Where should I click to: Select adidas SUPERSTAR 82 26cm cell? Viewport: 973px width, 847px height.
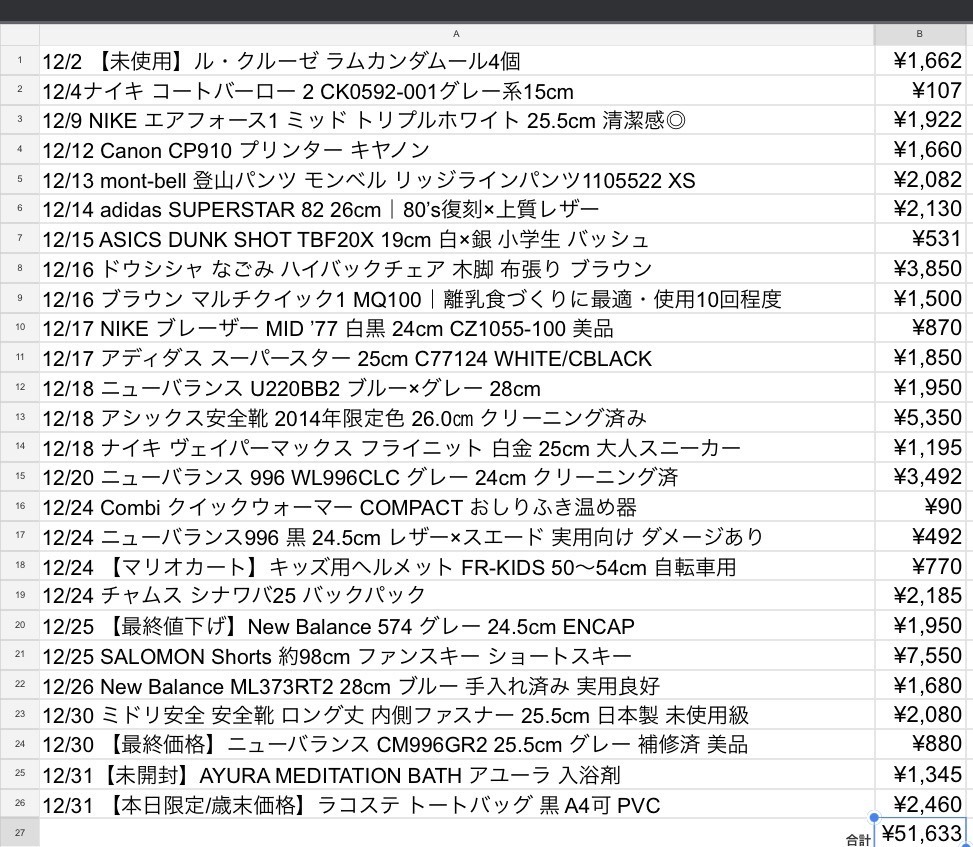point(457,209)
